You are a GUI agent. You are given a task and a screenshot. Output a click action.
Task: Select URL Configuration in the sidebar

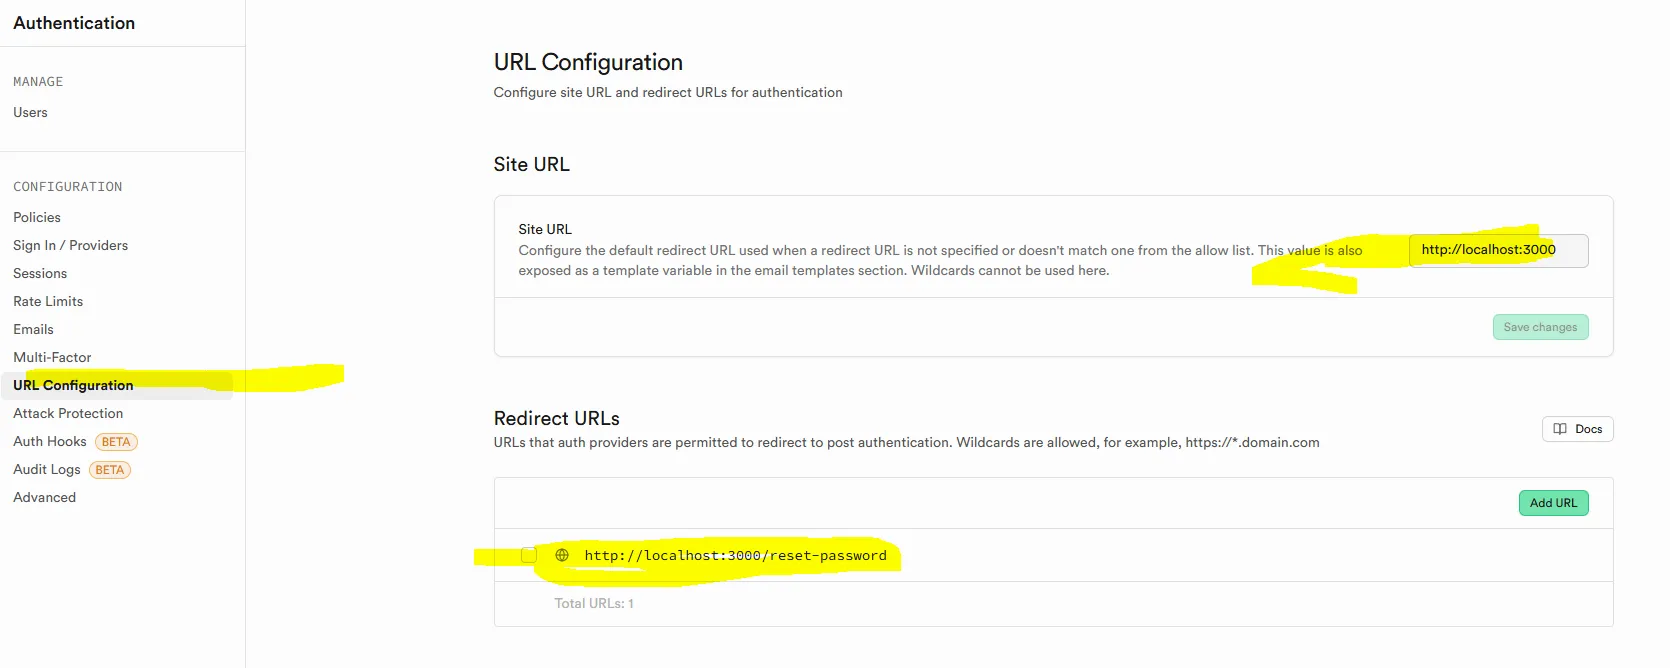73,385
